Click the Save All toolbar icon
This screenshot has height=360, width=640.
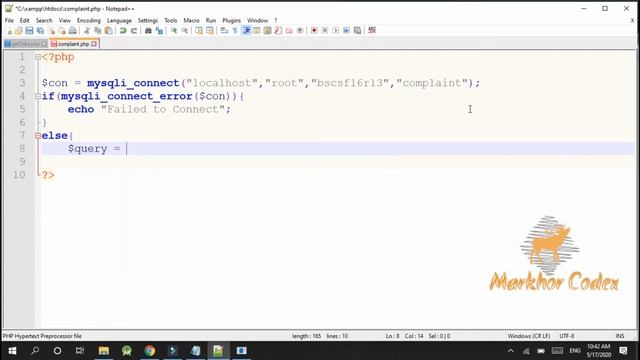(40, 31)
